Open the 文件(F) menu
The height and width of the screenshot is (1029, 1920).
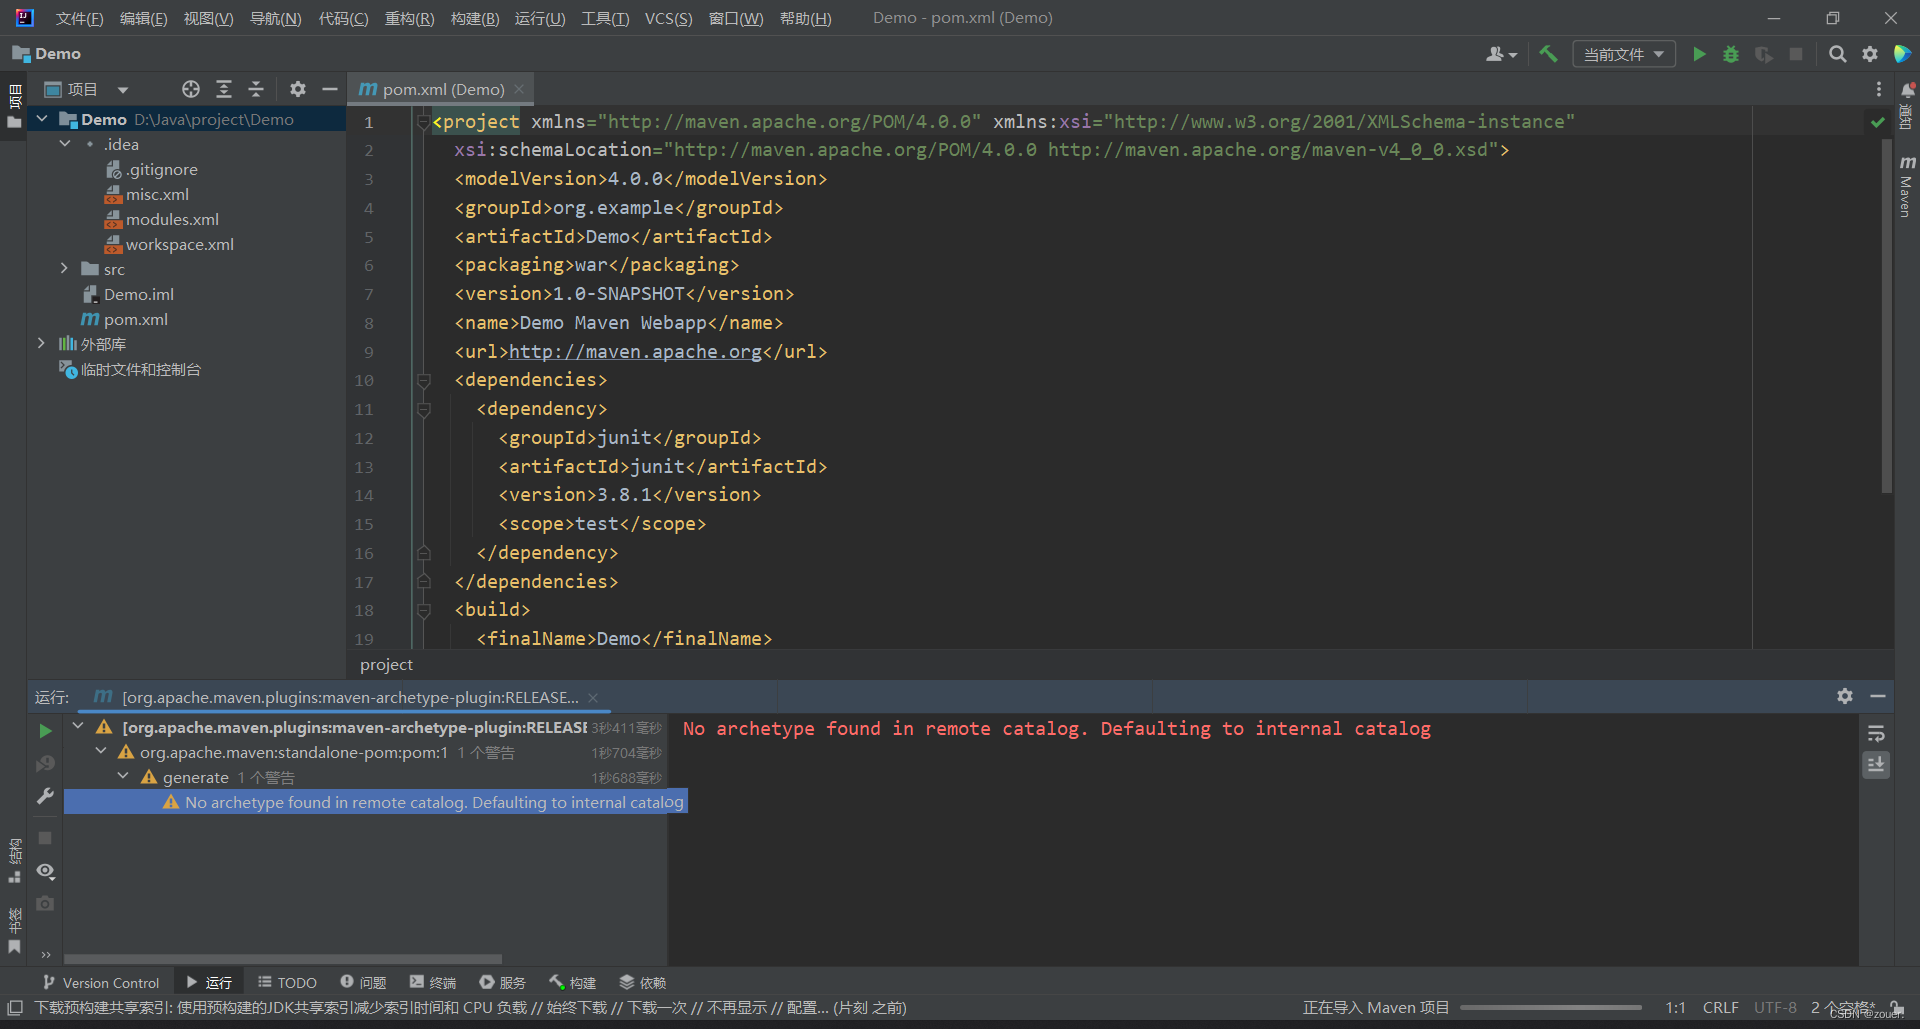[78, 17]
